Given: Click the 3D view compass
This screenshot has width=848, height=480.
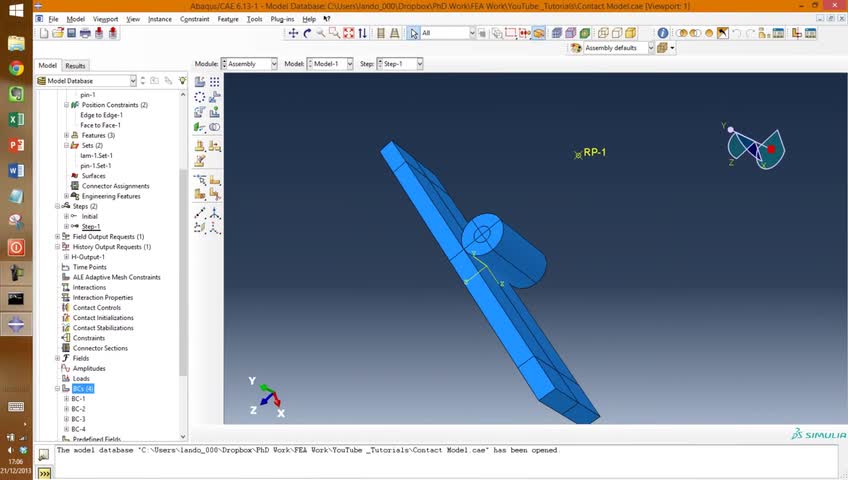Looking at the screenshot, I should [756, 149].
